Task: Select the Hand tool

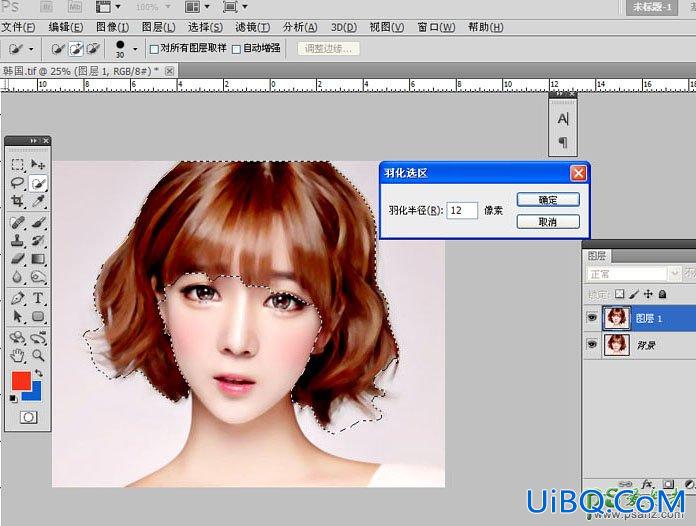Action: tap(17, 355)
